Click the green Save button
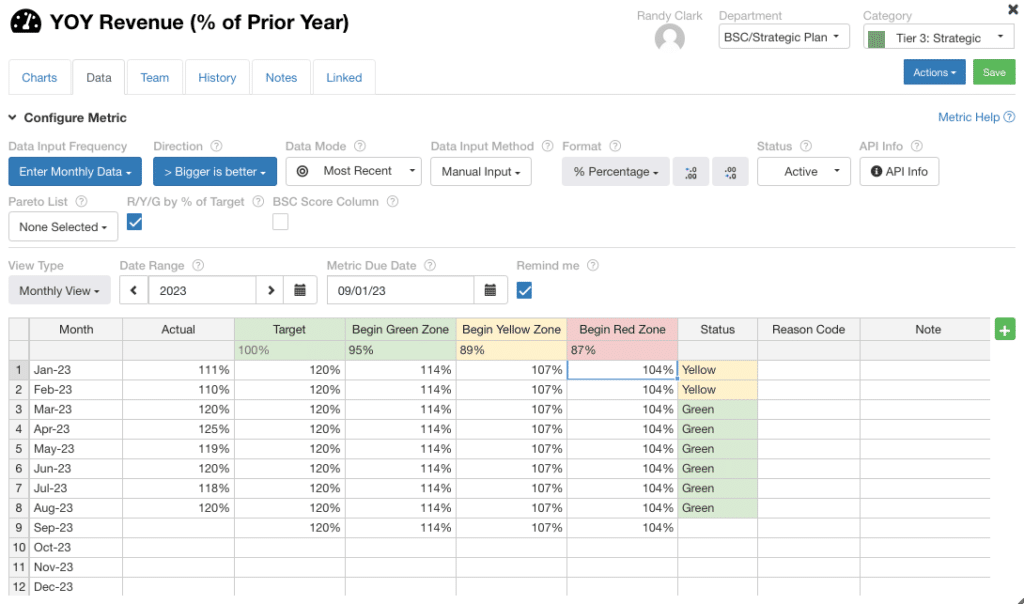The height and width of the screenshot is (604, 1024). (994, 72)
